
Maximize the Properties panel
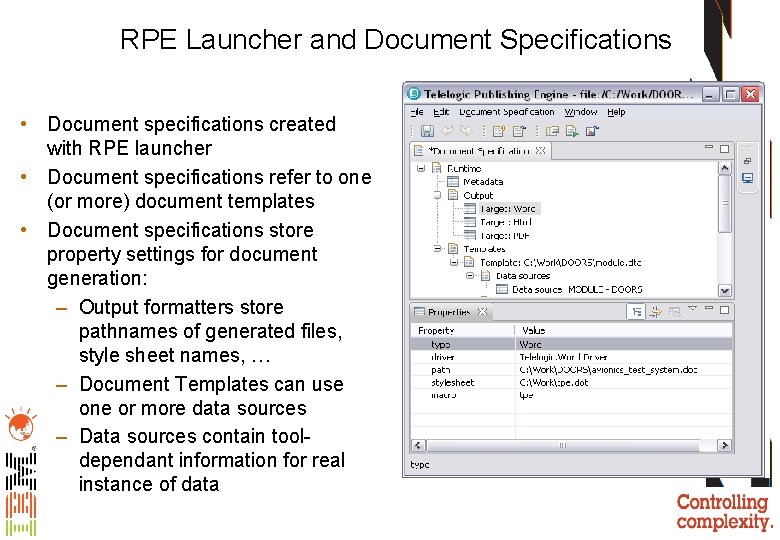(x=724, y=310)
